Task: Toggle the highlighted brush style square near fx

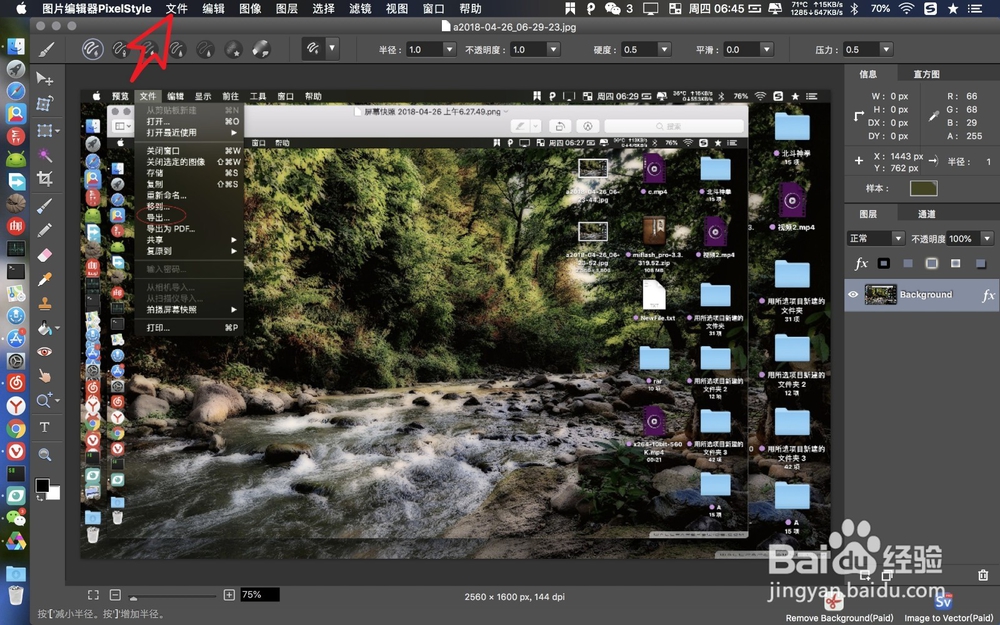Action: [931, 263]
